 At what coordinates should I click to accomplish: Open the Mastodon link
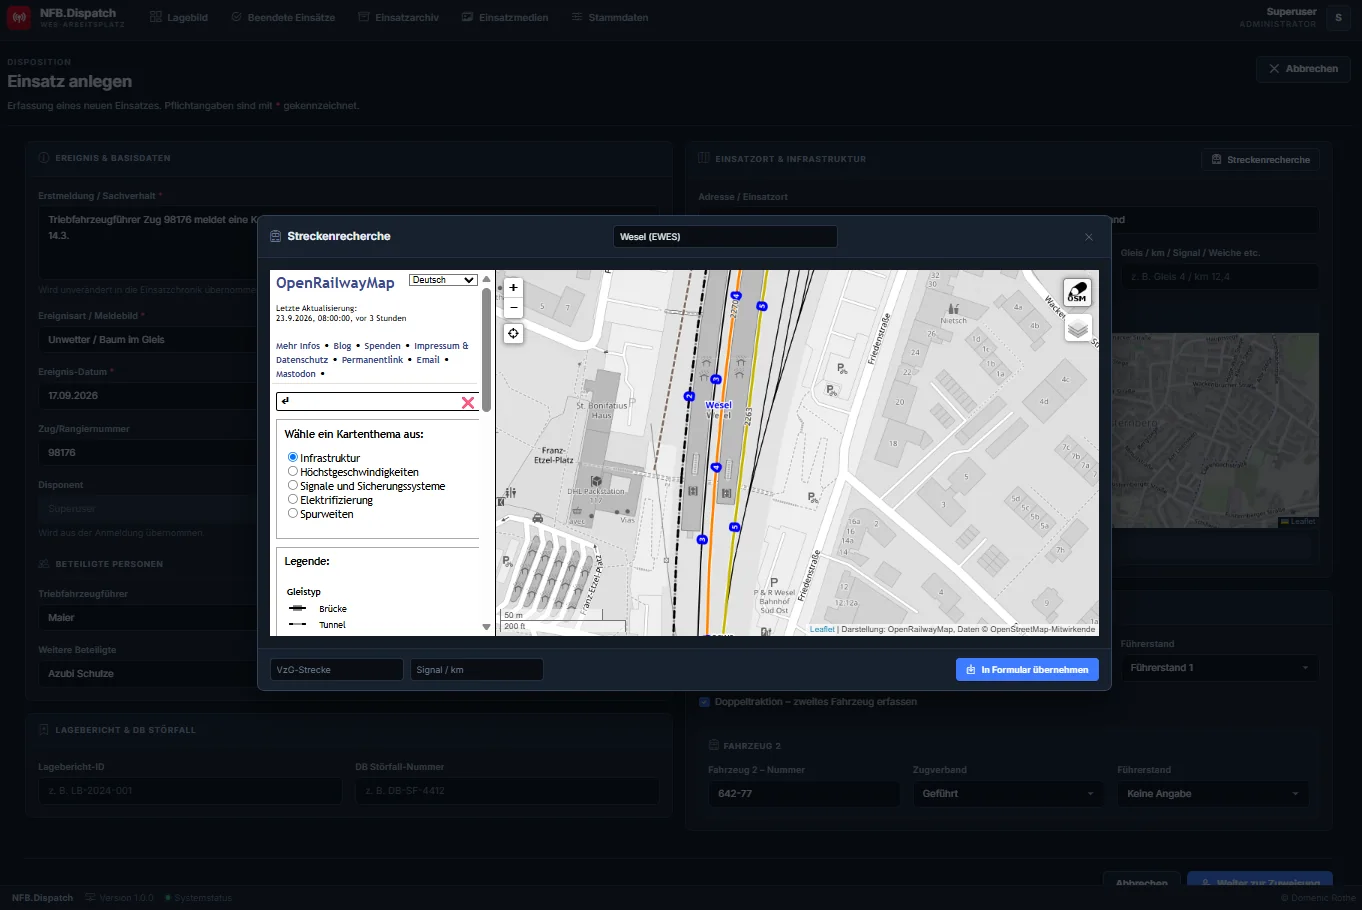pyautogui.click(x=296, y=374)
